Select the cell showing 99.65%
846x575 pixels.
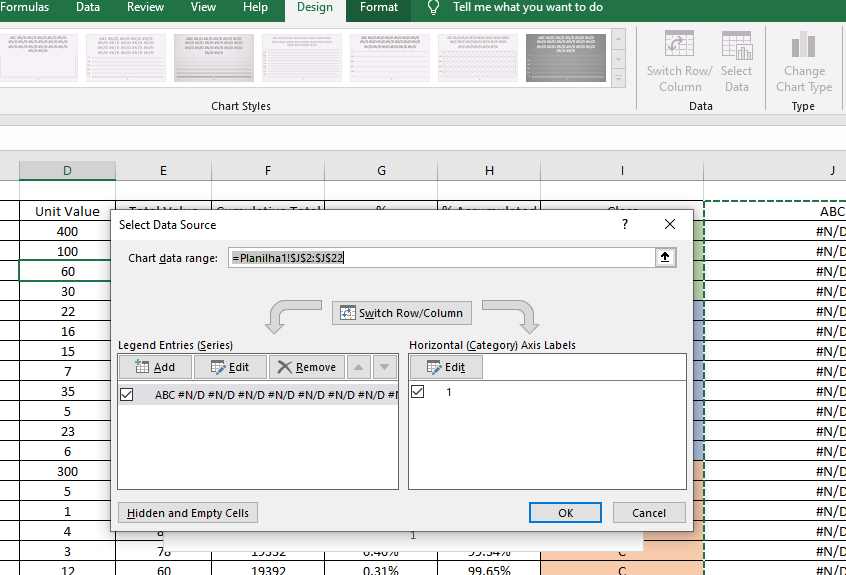pyautogui.click(x=489, y=569)
